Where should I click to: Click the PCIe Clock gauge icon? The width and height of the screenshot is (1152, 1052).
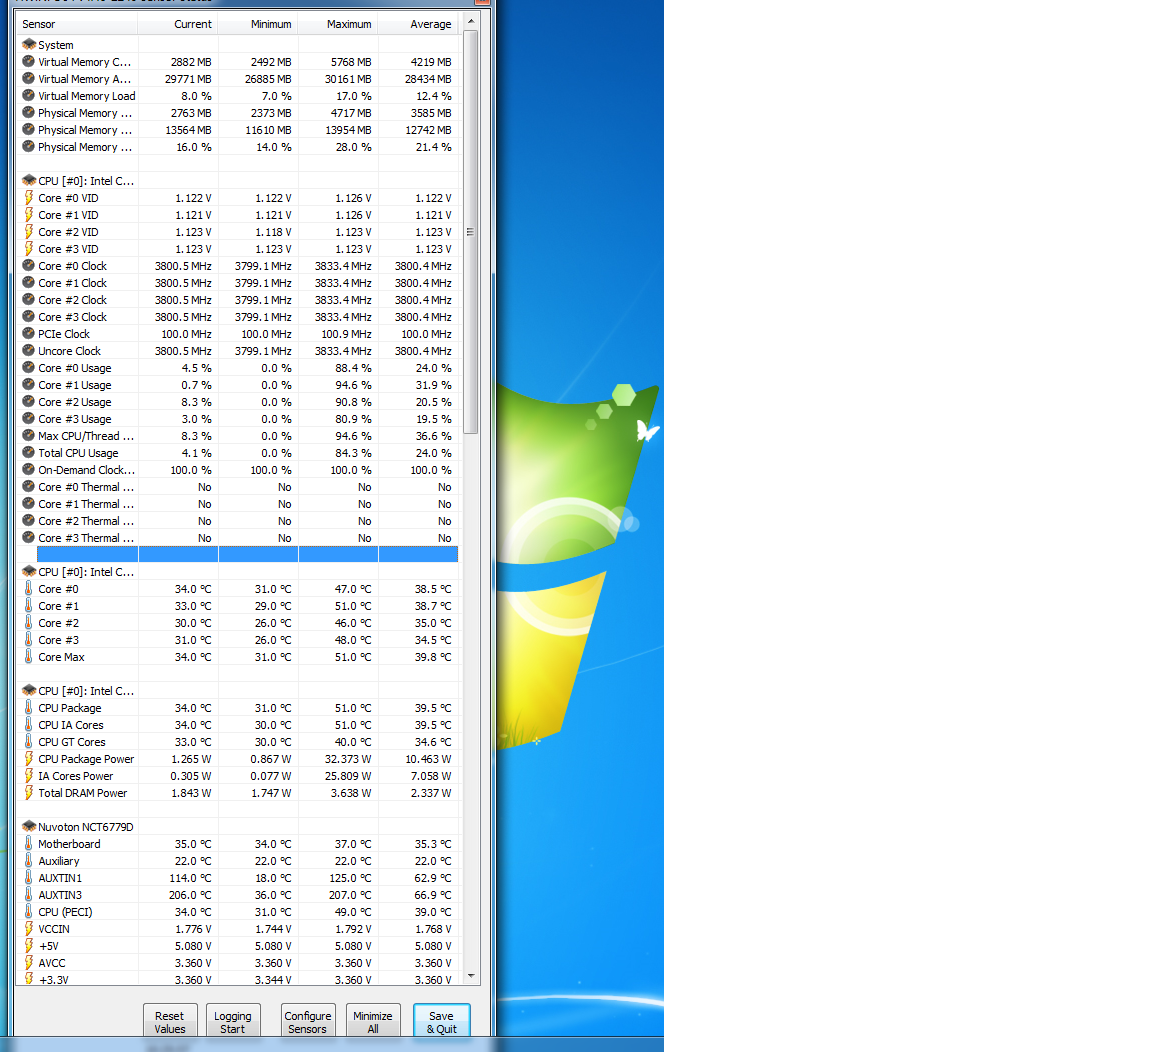pyautogui.click(x=29, y=334)
